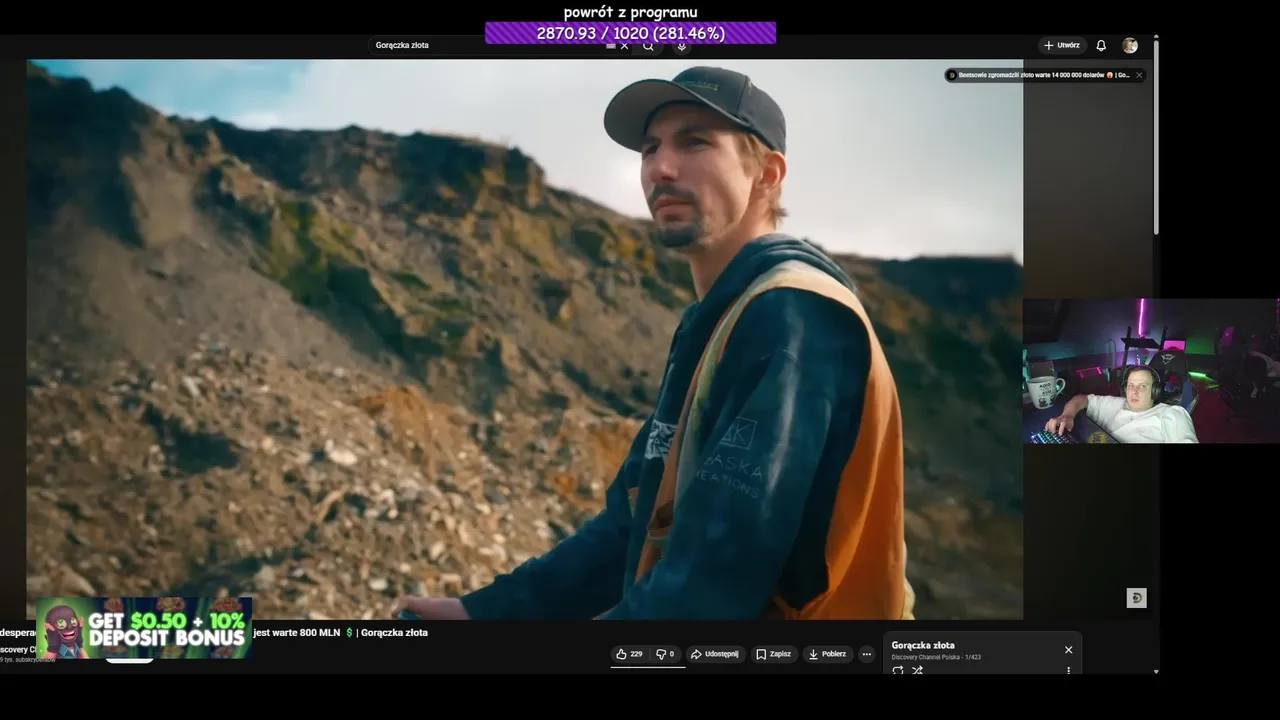
Task: Open the account avatar menu
Action: pyautogui.click(x=1130, y=46)
